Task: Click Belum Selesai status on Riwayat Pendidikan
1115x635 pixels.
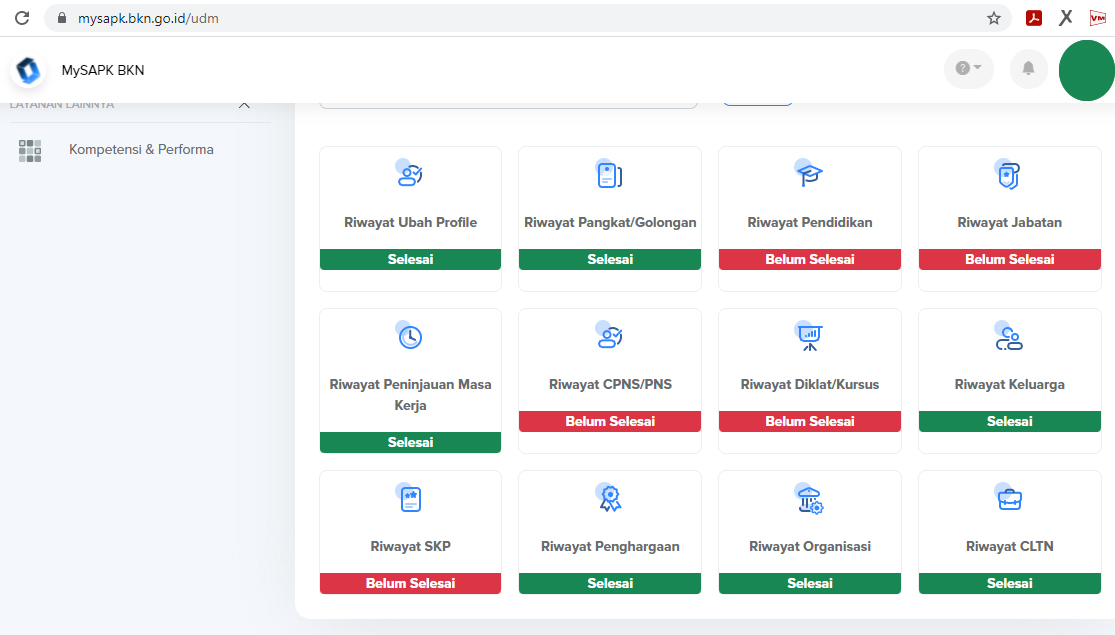Action: (x=810, y=260)
